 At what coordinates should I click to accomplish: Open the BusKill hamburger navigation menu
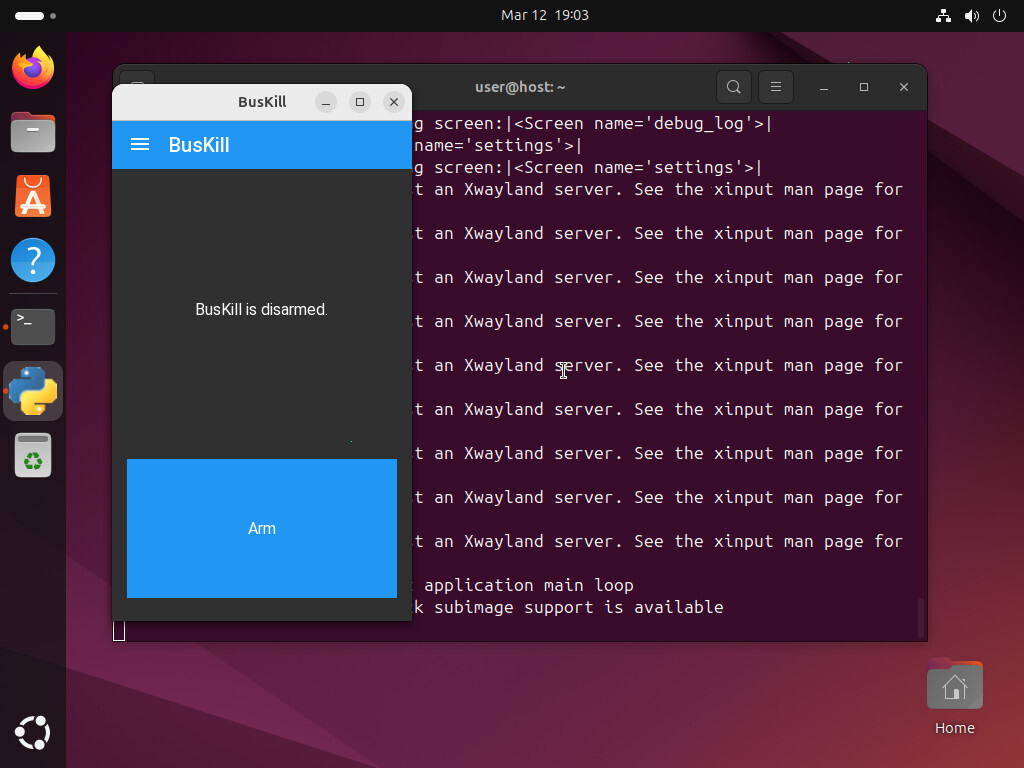point(140,145)
